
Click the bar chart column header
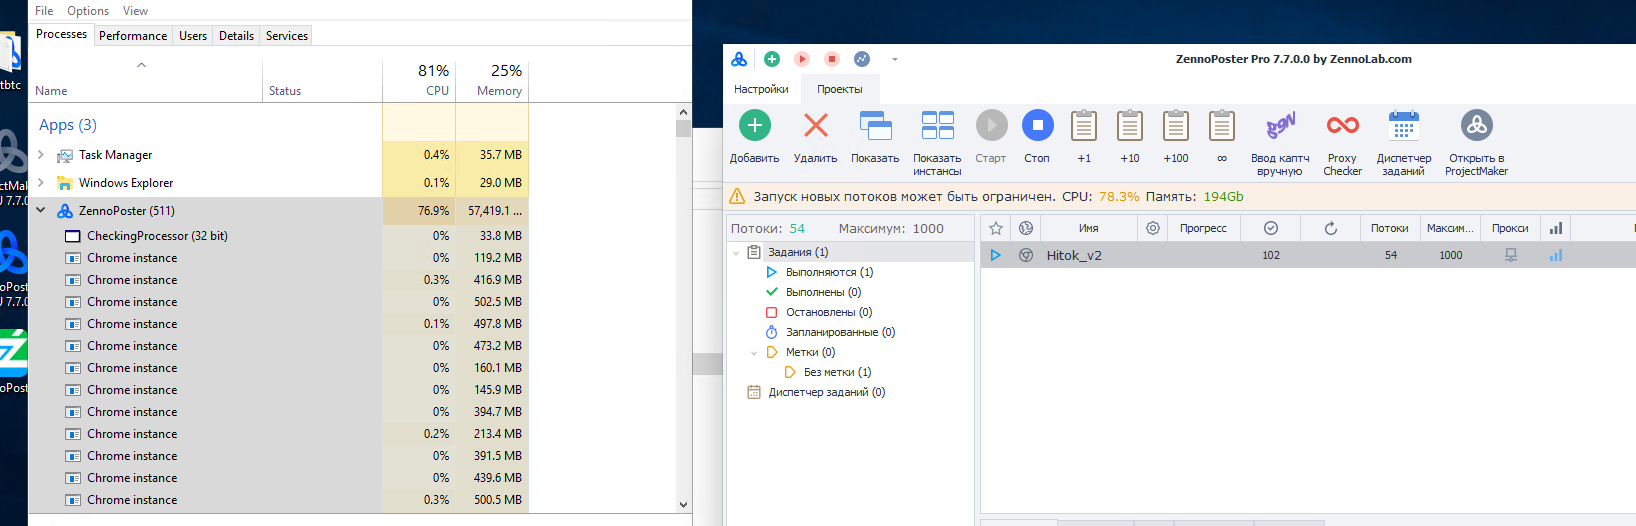click(x=1556, y=228)
